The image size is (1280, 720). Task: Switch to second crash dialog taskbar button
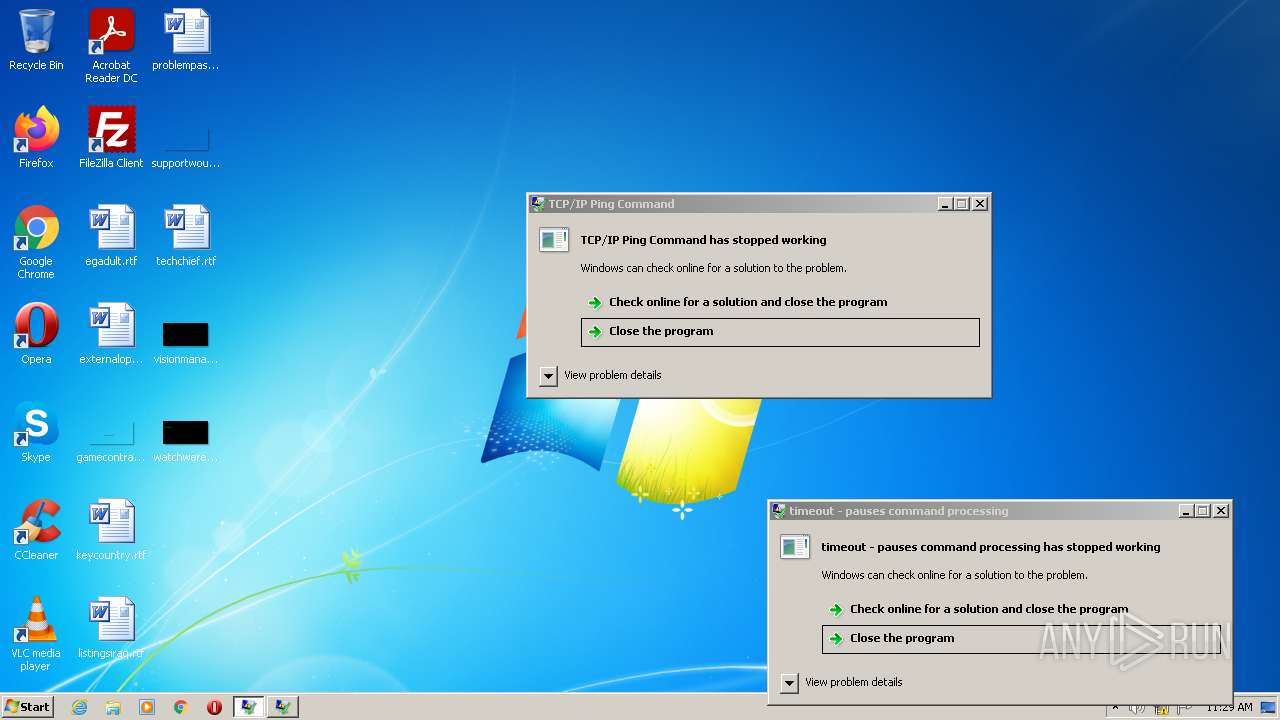click(x=283, y=707)
